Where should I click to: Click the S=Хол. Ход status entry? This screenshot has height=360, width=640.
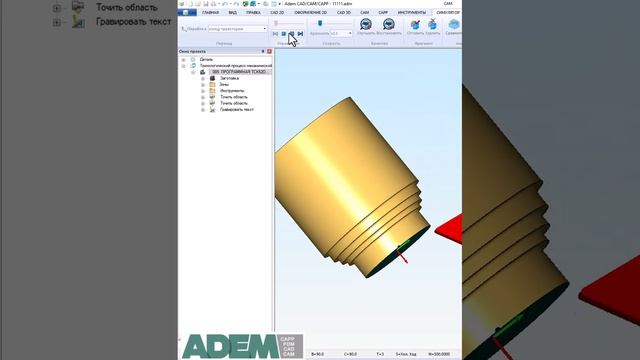coord(406,354)
